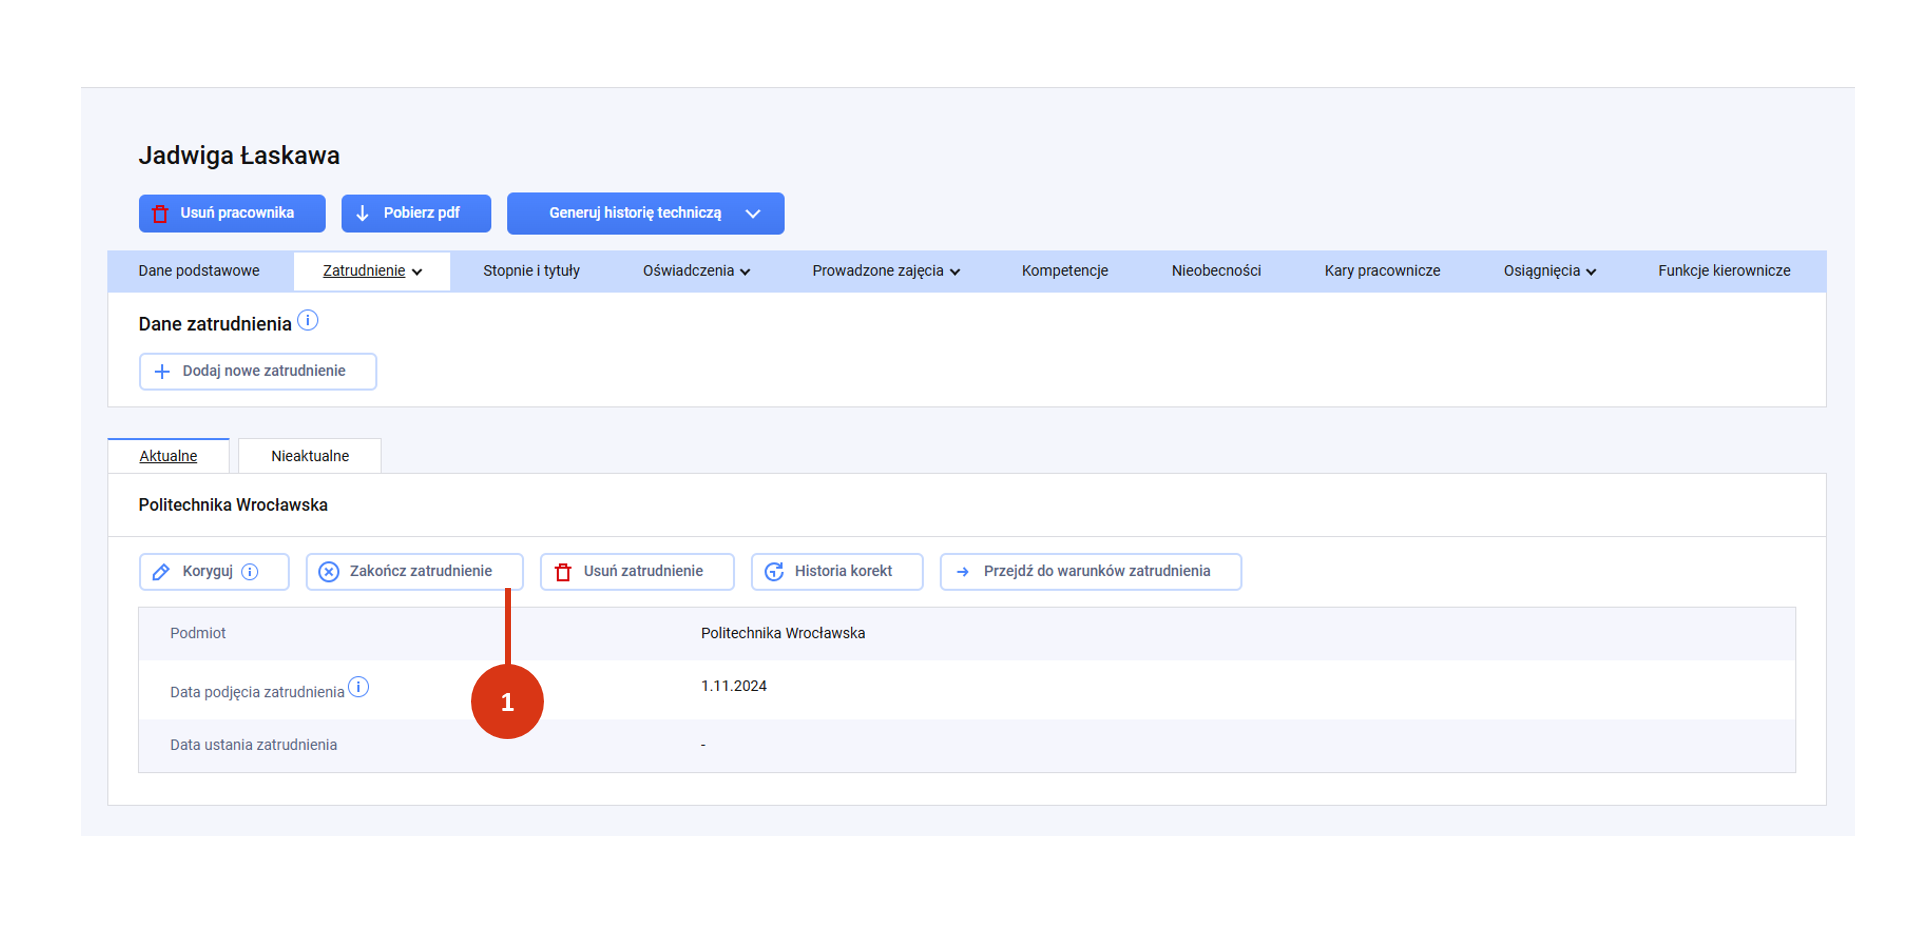Click the Zakończ zatrudnienie button label
Screen dimensions: 1917x927
(421, 571)
